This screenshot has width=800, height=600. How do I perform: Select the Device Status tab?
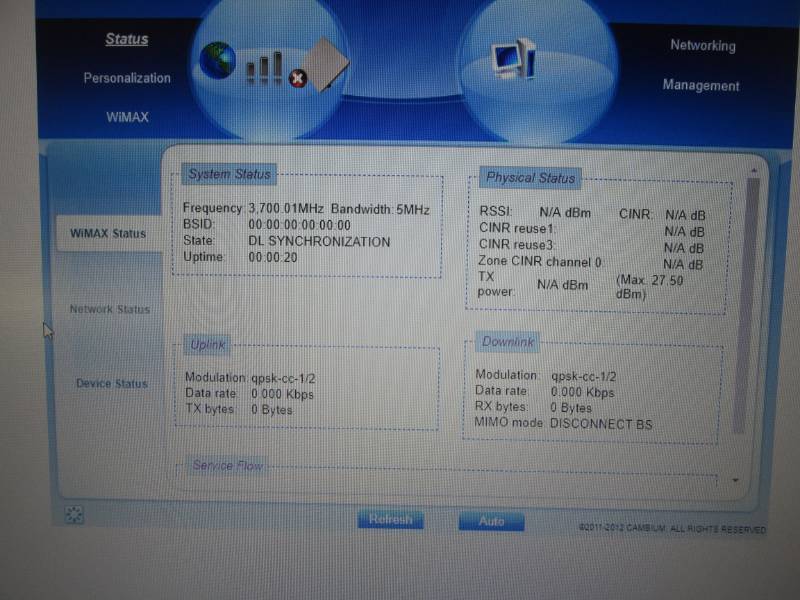(x=112, y=383)
